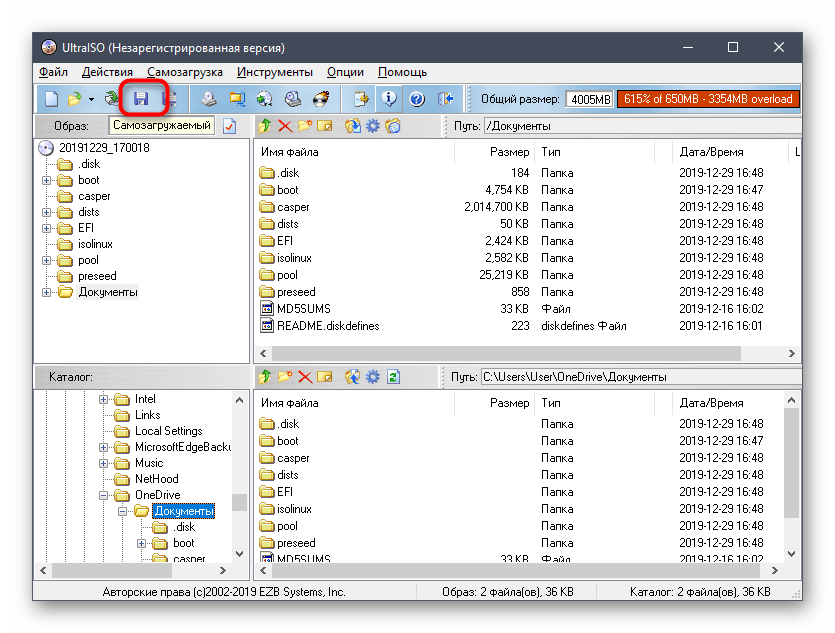
Task: Collapse the OneDrive node in catalog tree
Action: pyautogui.click(x=103, y=495)
